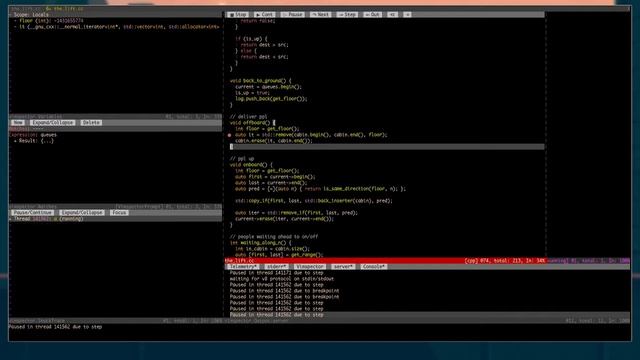Screen dimensions: 640x360
Task: Click Expand/Collapse in the threads panel
Action: 82,213
